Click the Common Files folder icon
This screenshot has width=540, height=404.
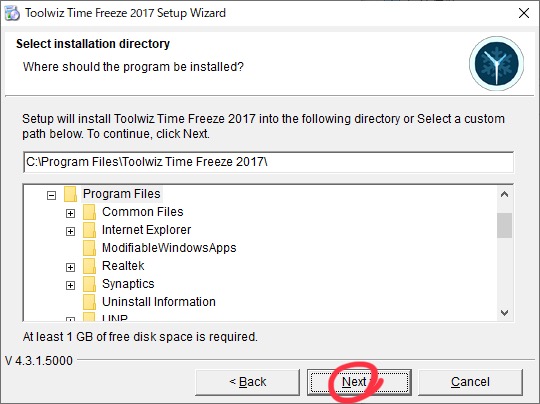click(x=90, y=212)
